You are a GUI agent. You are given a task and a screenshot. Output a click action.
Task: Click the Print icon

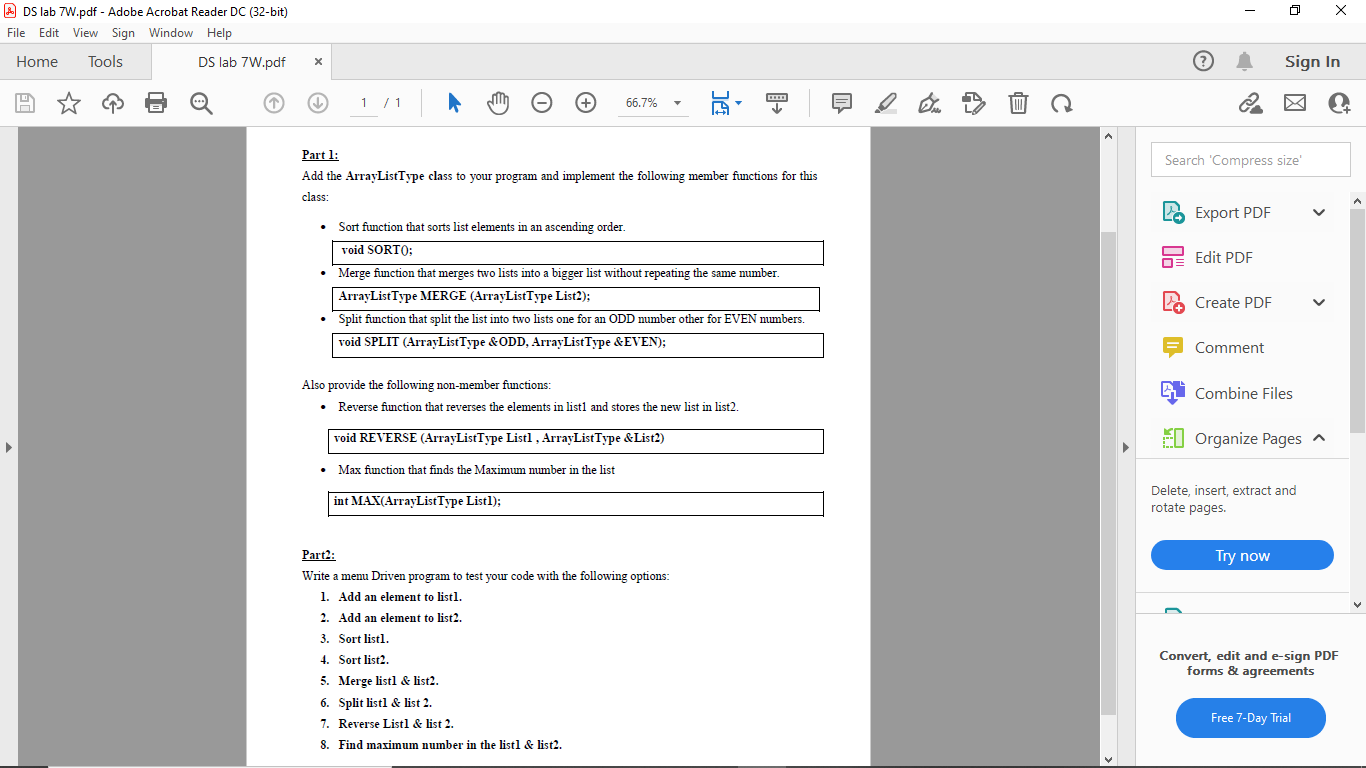pos(156,102)
